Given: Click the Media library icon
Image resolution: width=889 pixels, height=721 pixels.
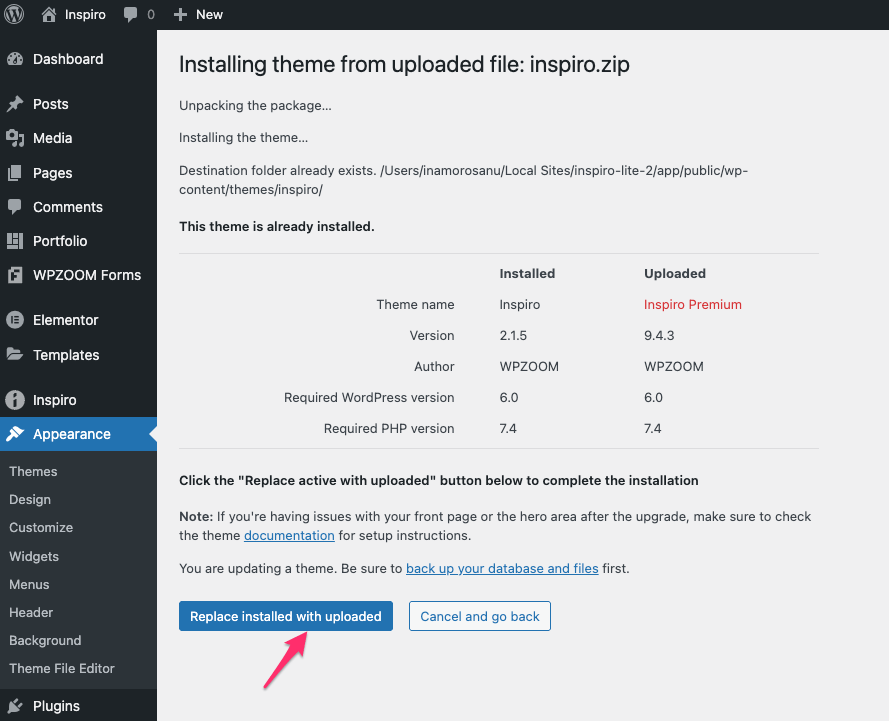Looking at the screenshot, I should pos(15,138).
